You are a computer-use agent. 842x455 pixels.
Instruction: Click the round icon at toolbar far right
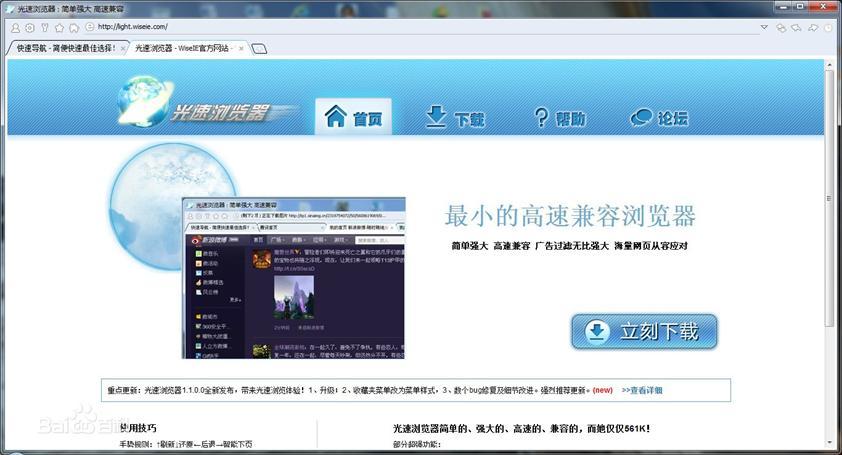point(830,27)
